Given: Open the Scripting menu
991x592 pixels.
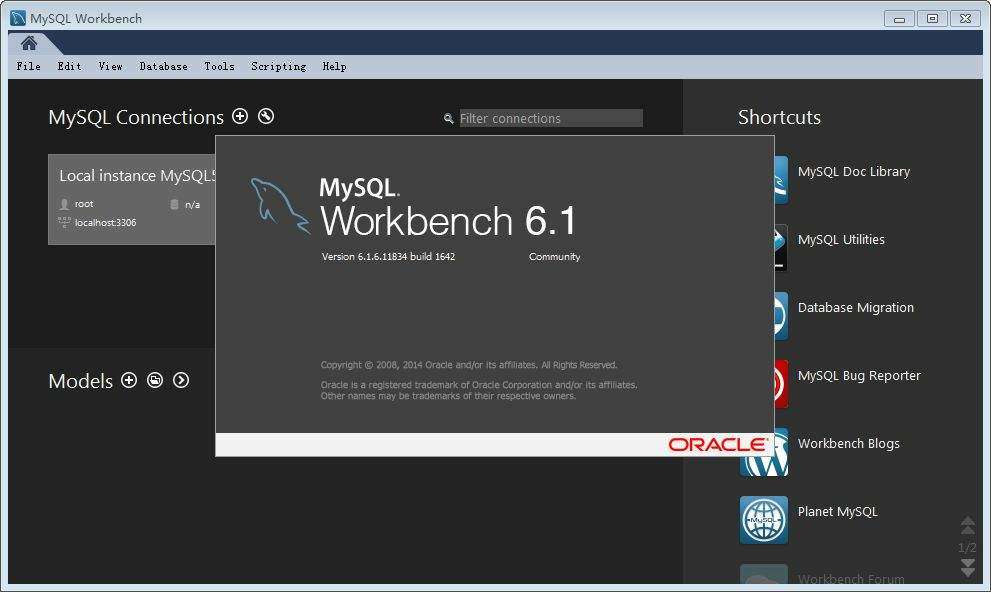Looking at the screenshot, I should point(279,66).
